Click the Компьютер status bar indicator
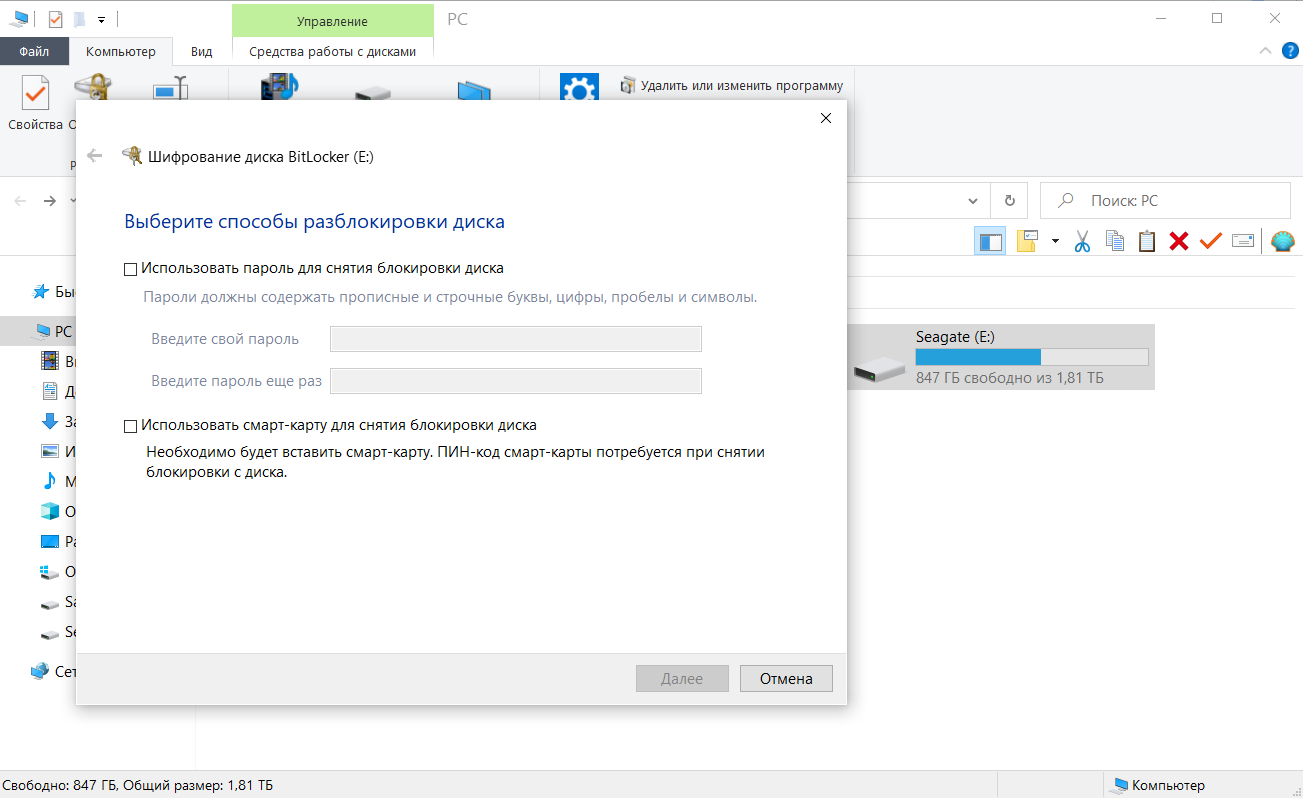This screenshot has height=798, width=1303. pyautogui.click(x=1159, y=785)
